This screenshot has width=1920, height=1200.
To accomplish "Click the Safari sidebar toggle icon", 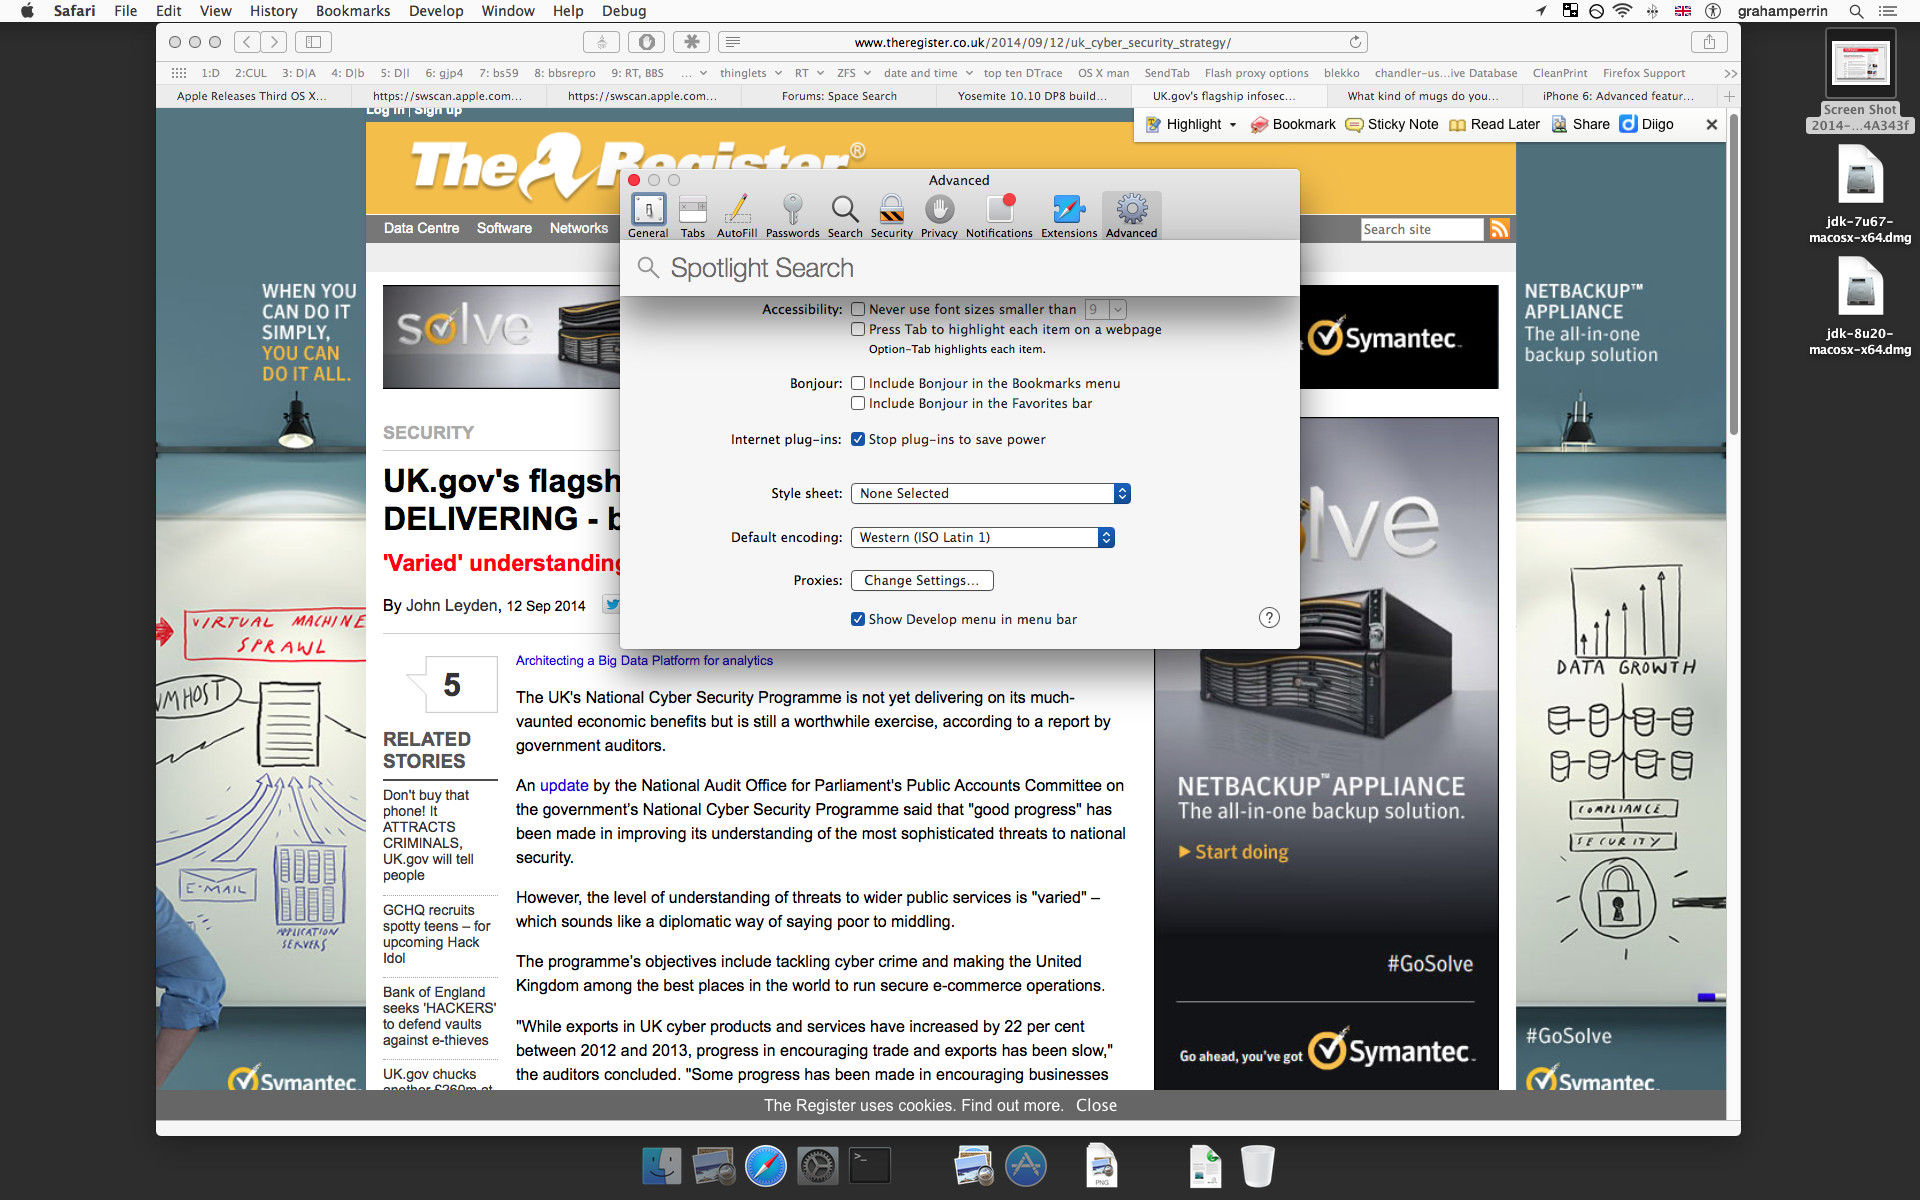I will 313,42.
